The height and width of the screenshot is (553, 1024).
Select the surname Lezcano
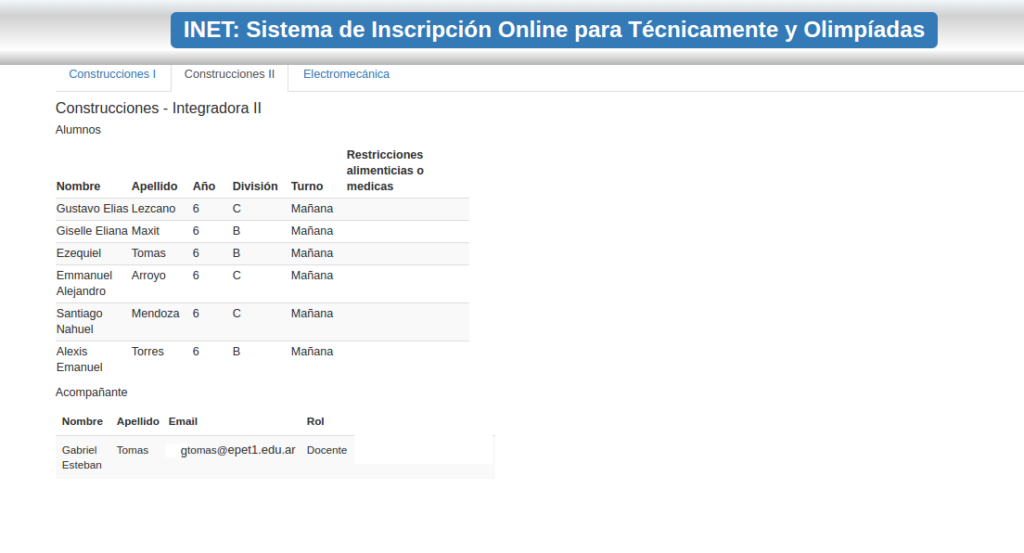(x=153, y=209)
